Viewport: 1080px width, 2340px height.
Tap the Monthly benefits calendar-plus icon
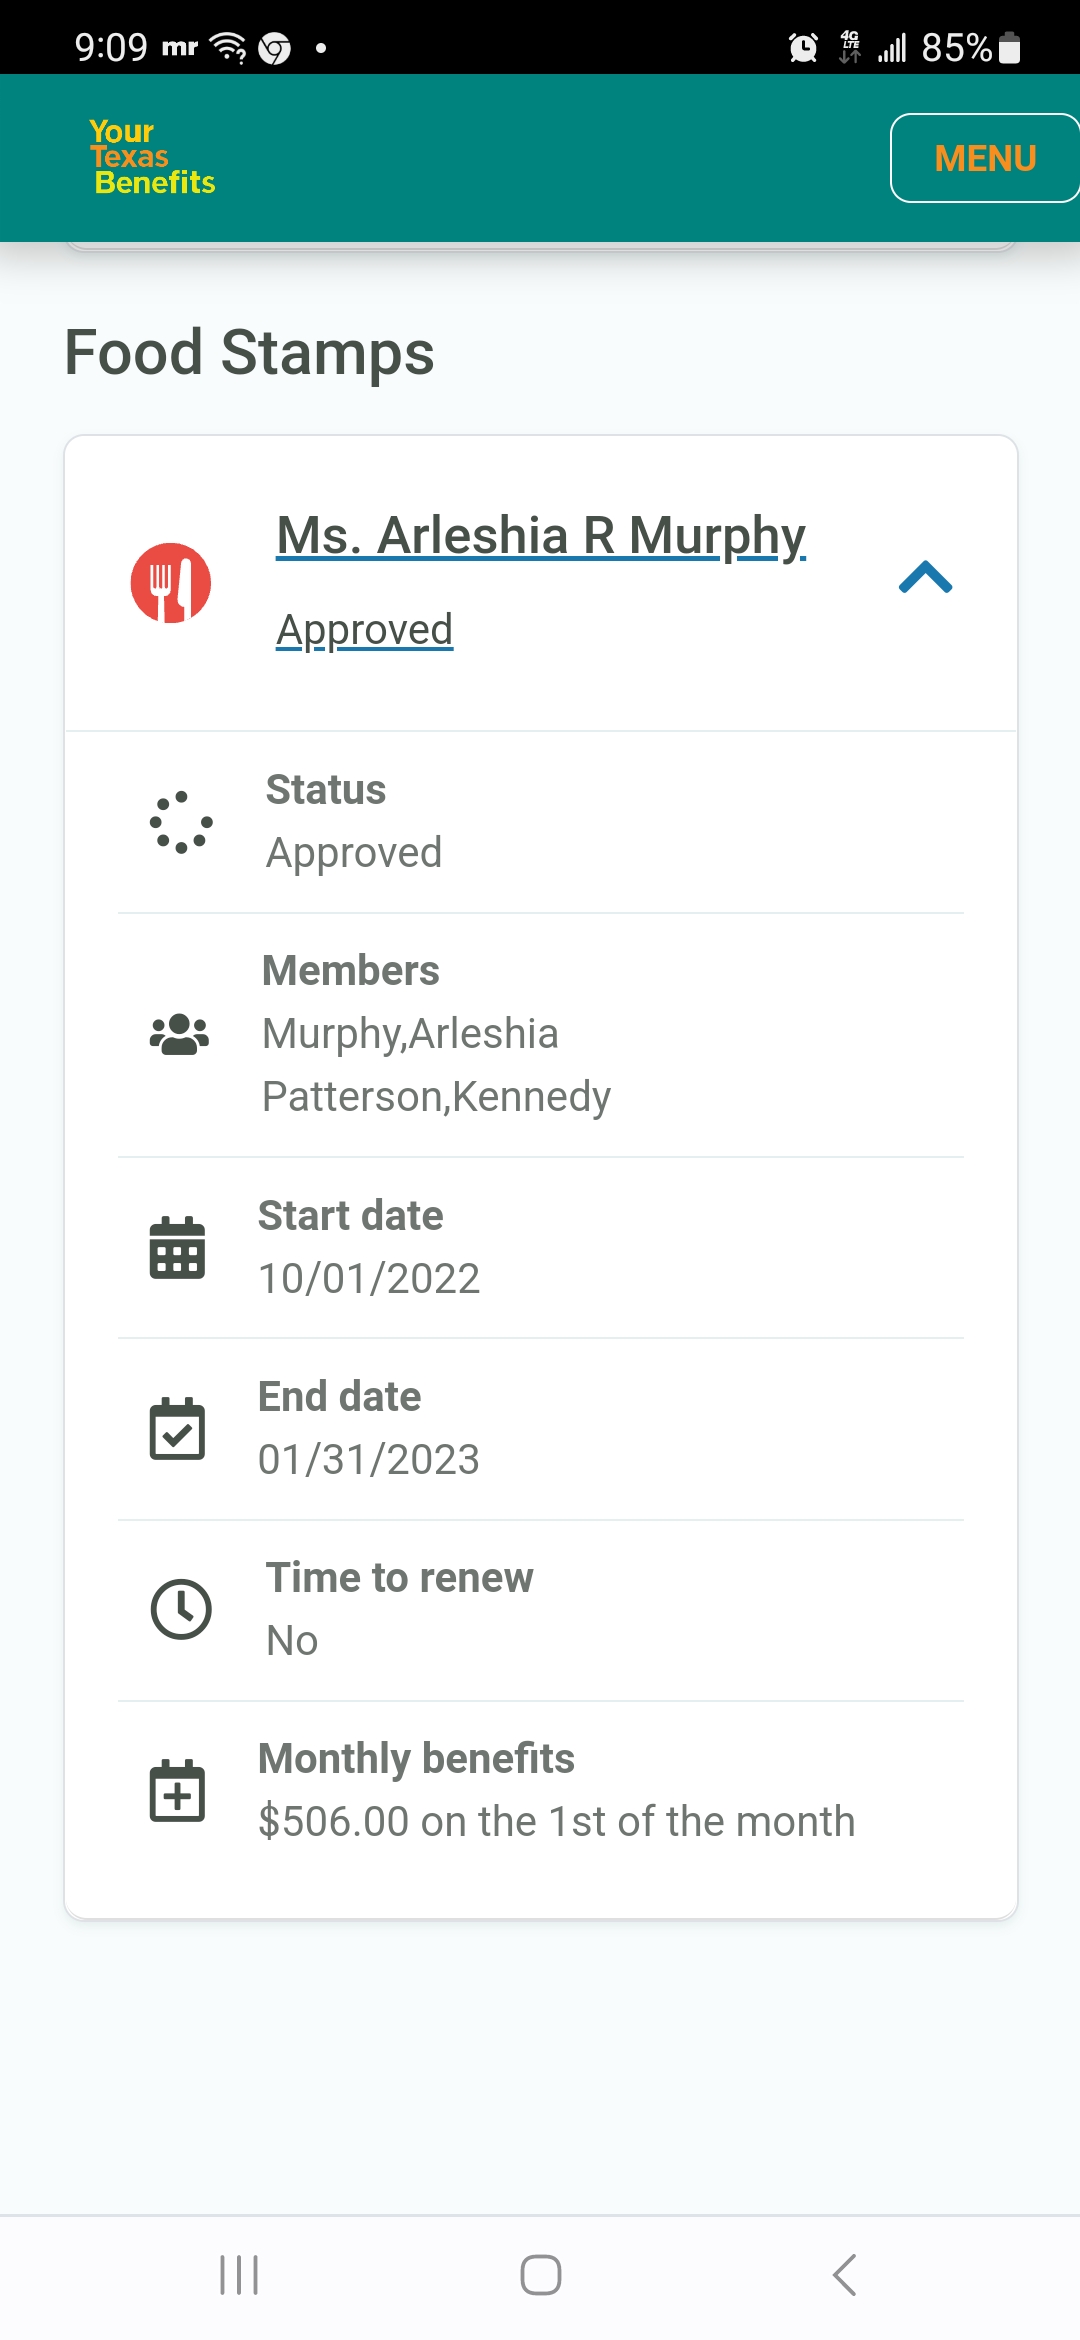tap(177, 1790)
